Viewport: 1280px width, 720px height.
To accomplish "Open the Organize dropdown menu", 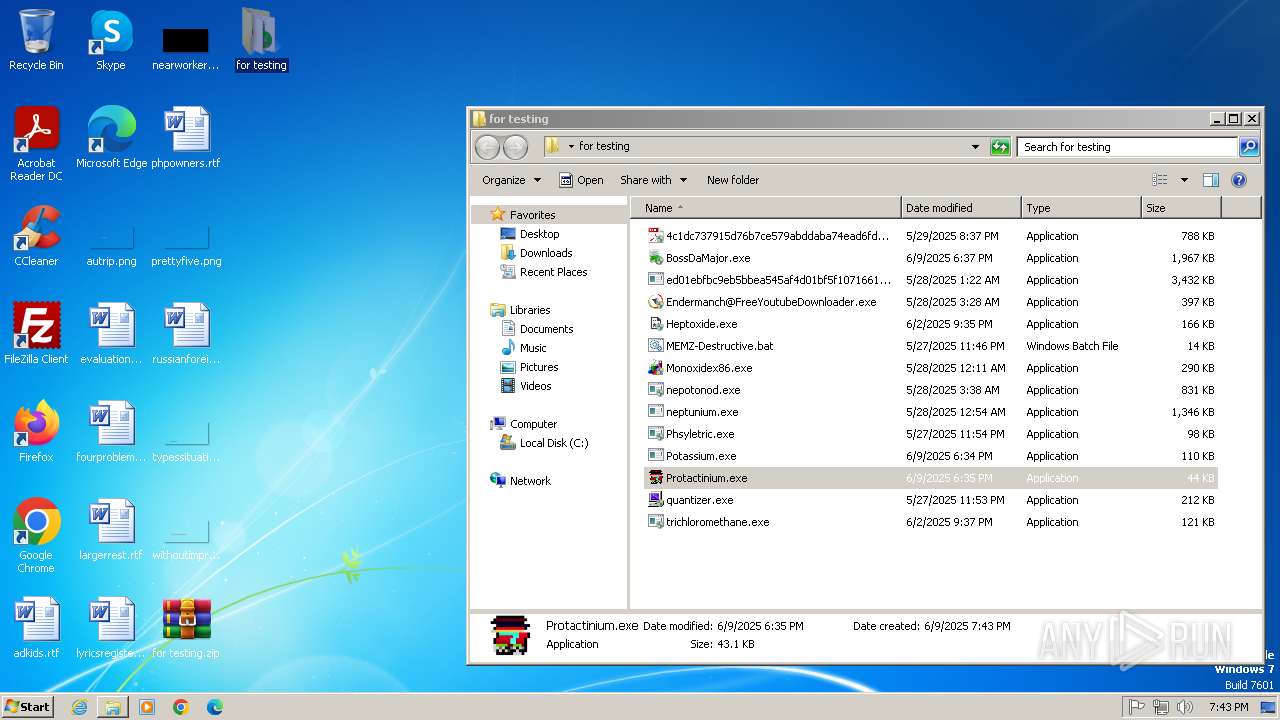I will (511, 180).
